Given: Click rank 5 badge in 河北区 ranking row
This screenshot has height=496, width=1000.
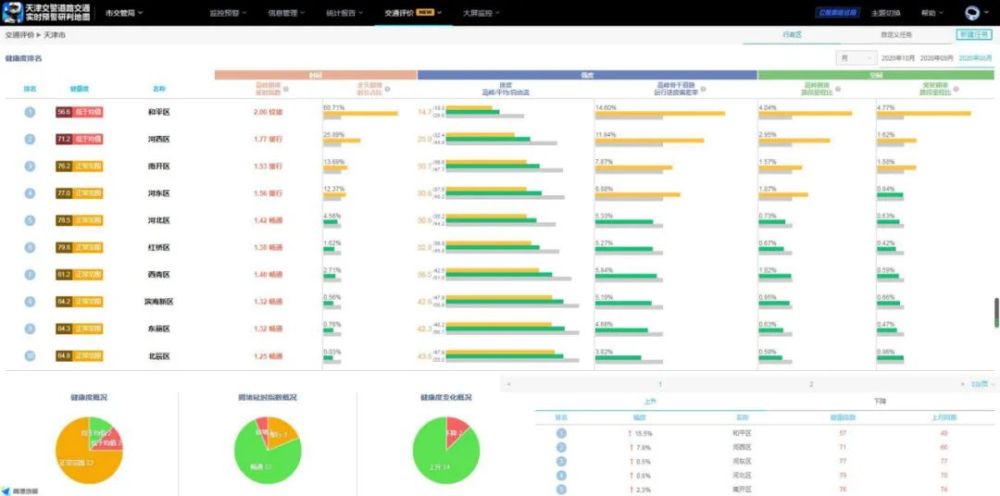Looking at the screenshot, I should pos(29,221).
